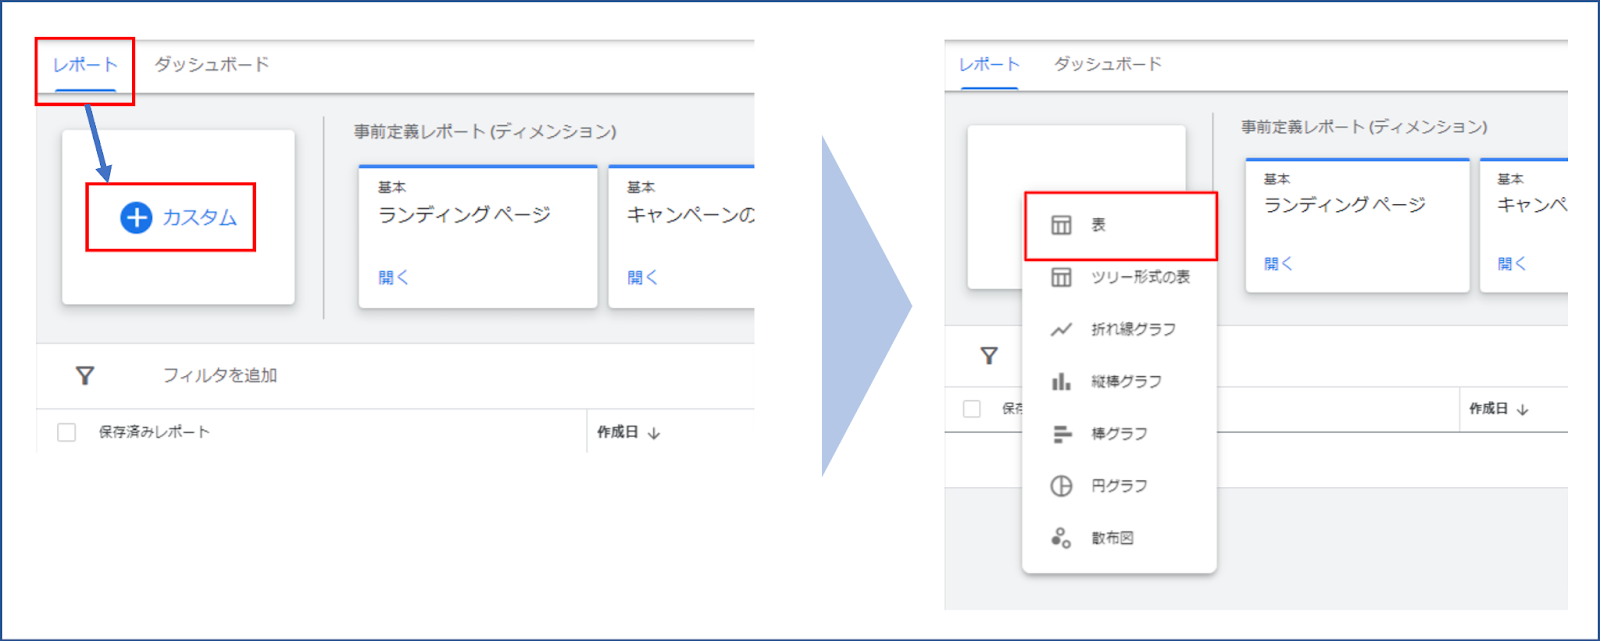Click the tree table icon for ツリー形式の表

click(x=1061, y=277)
